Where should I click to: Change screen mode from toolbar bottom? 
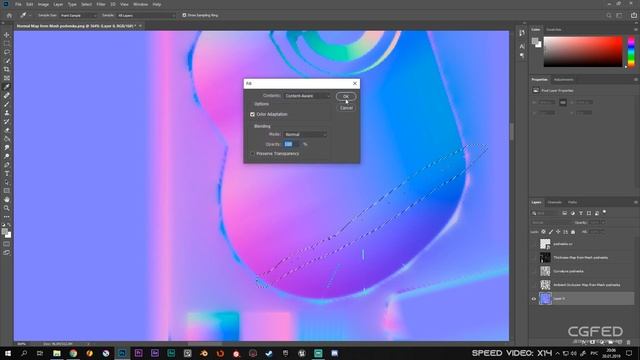tap(7, 253)
